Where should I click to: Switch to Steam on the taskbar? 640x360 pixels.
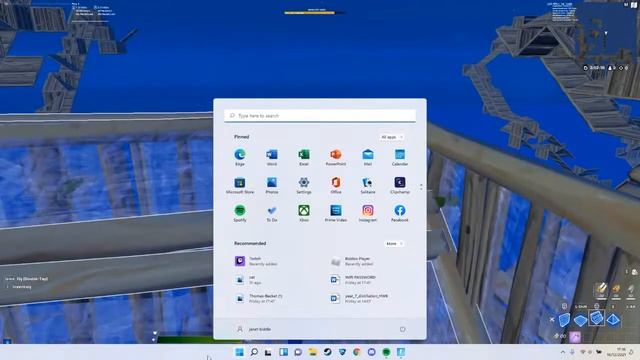pos(327,352)
